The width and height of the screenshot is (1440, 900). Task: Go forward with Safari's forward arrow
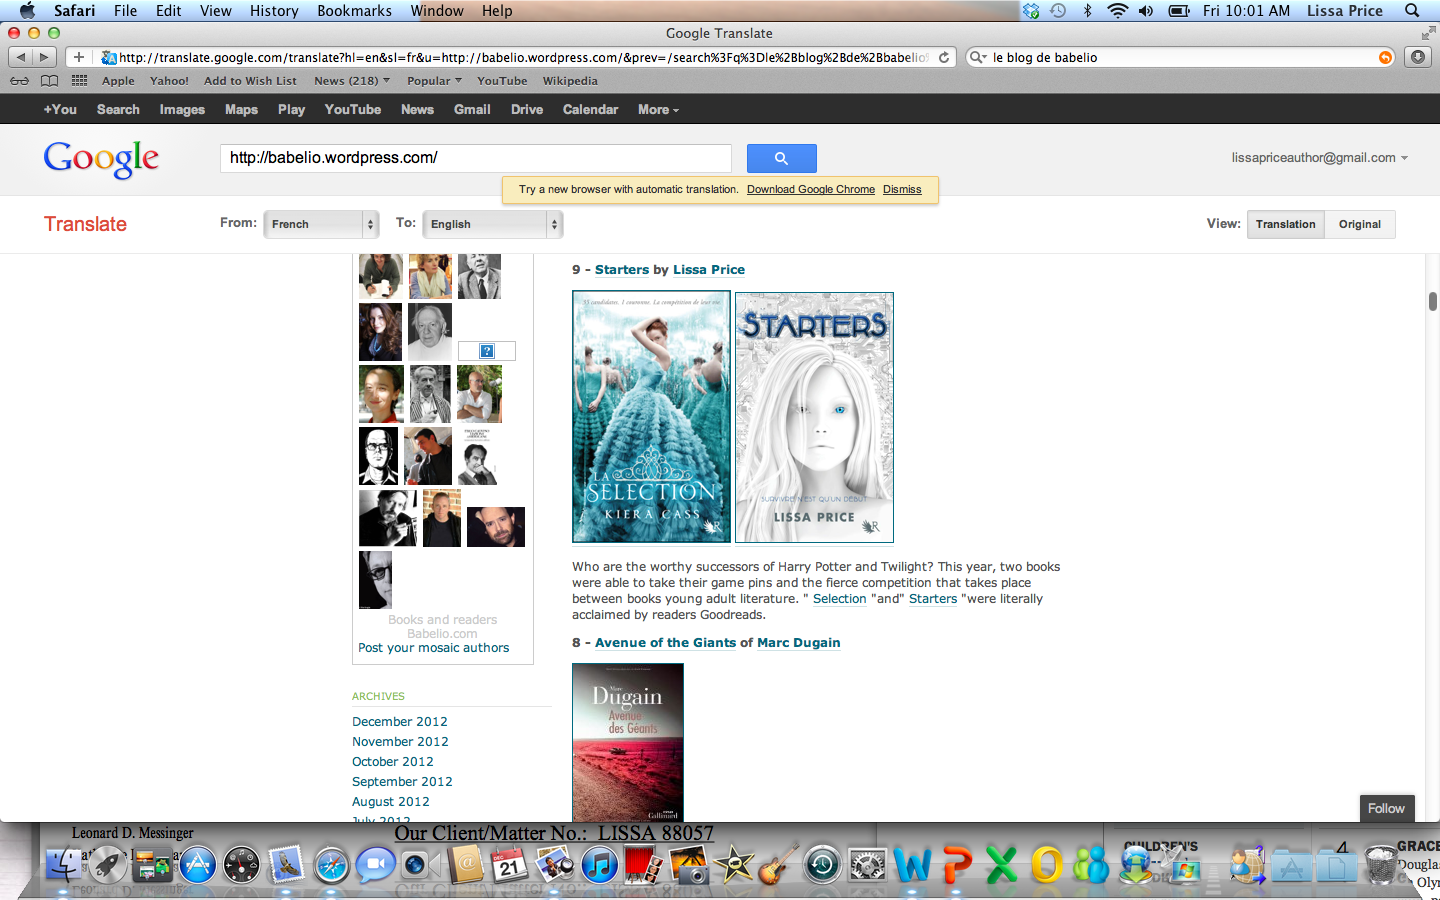(x=45, y=57)
